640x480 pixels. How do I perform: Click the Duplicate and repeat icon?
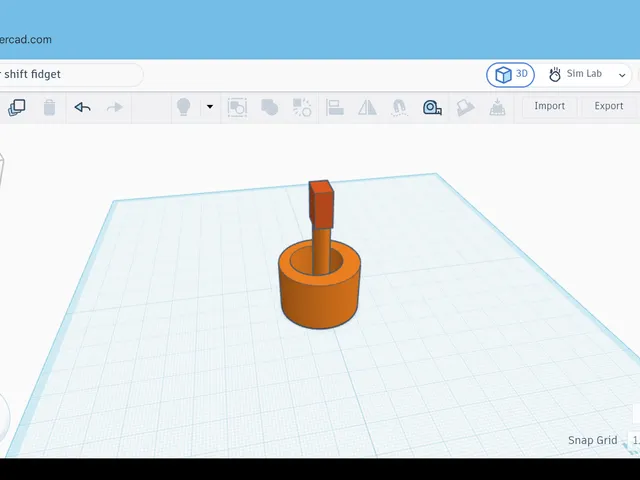[x=17, y=107]
